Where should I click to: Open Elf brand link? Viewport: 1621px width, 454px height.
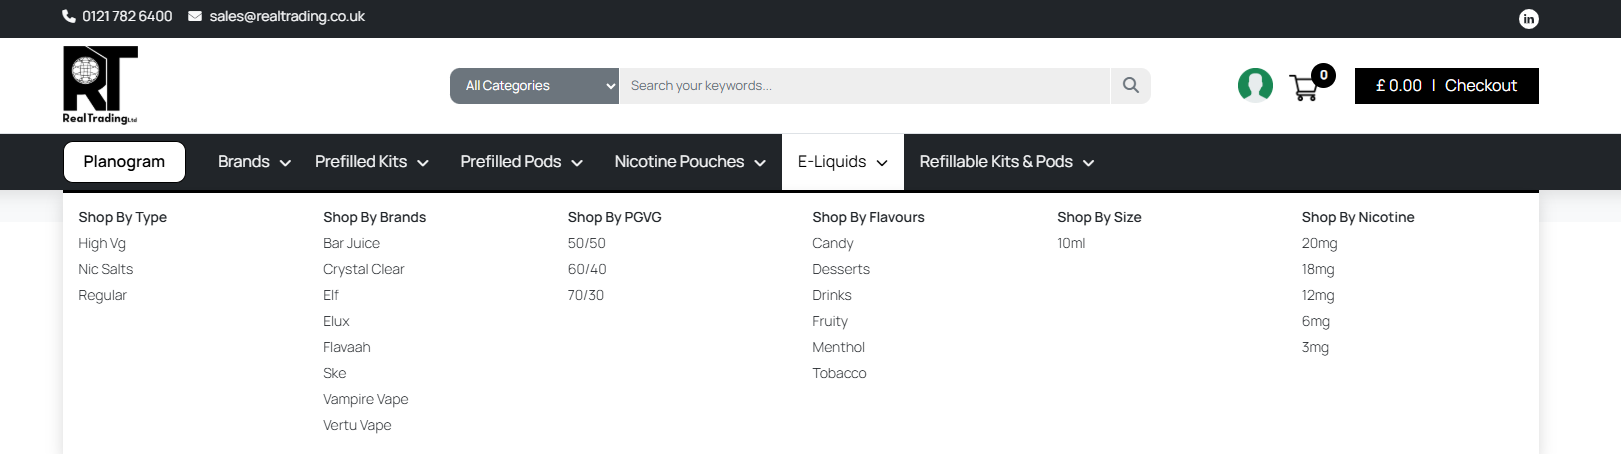pyautogui.click(x=331, y=295)
